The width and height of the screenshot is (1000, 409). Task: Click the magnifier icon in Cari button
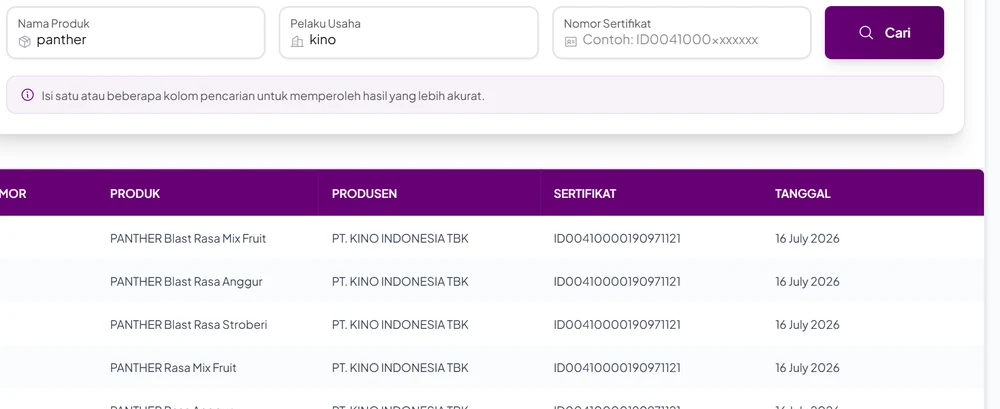865,33
